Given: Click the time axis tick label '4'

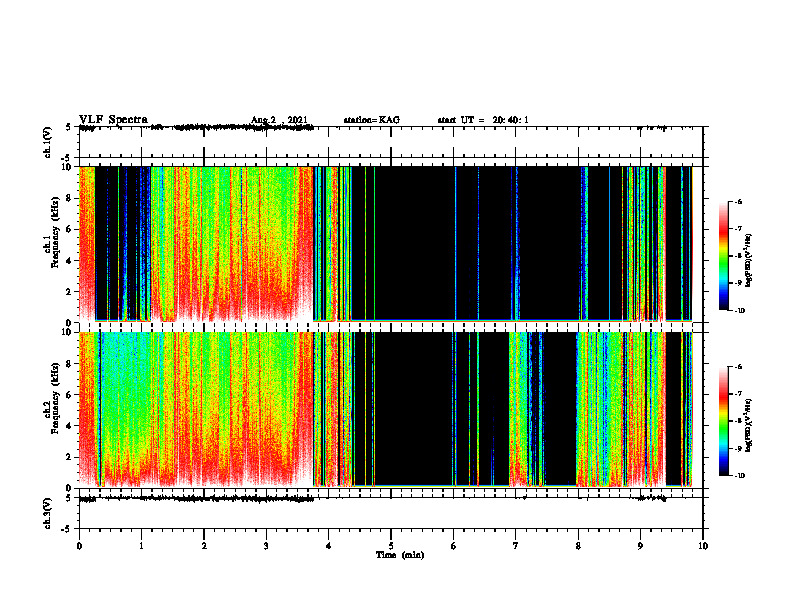Looking at the screenshot, I should coord(329,546).
